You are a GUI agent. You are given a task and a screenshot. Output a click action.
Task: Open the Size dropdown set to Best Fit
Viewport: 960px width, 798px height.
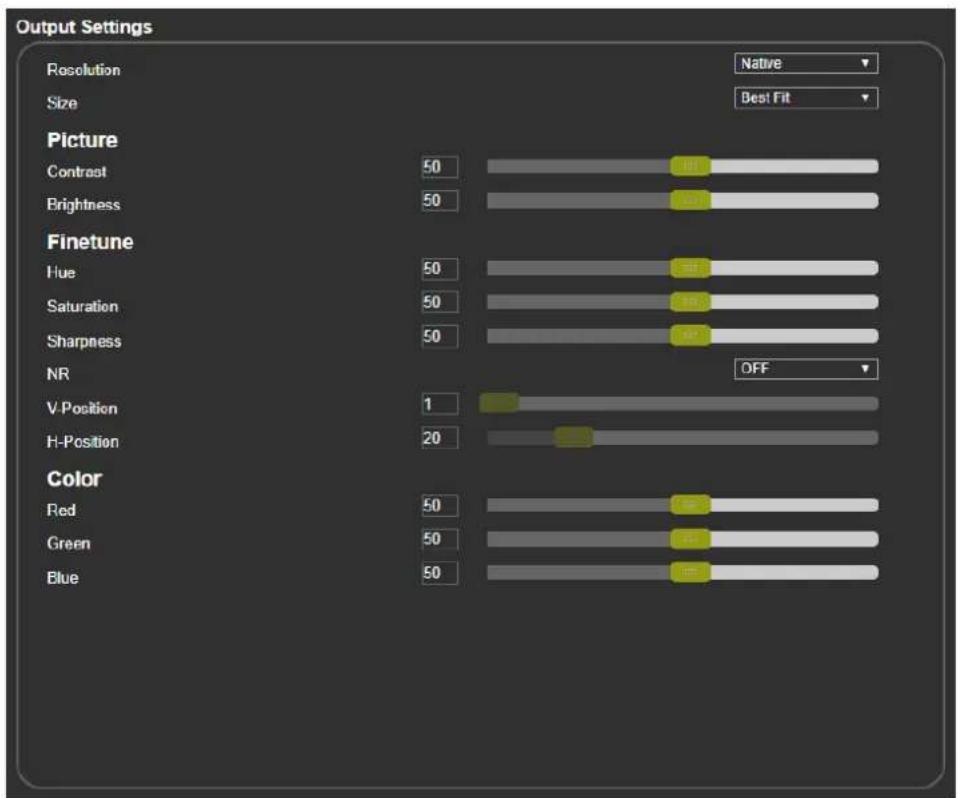(806, 98)
